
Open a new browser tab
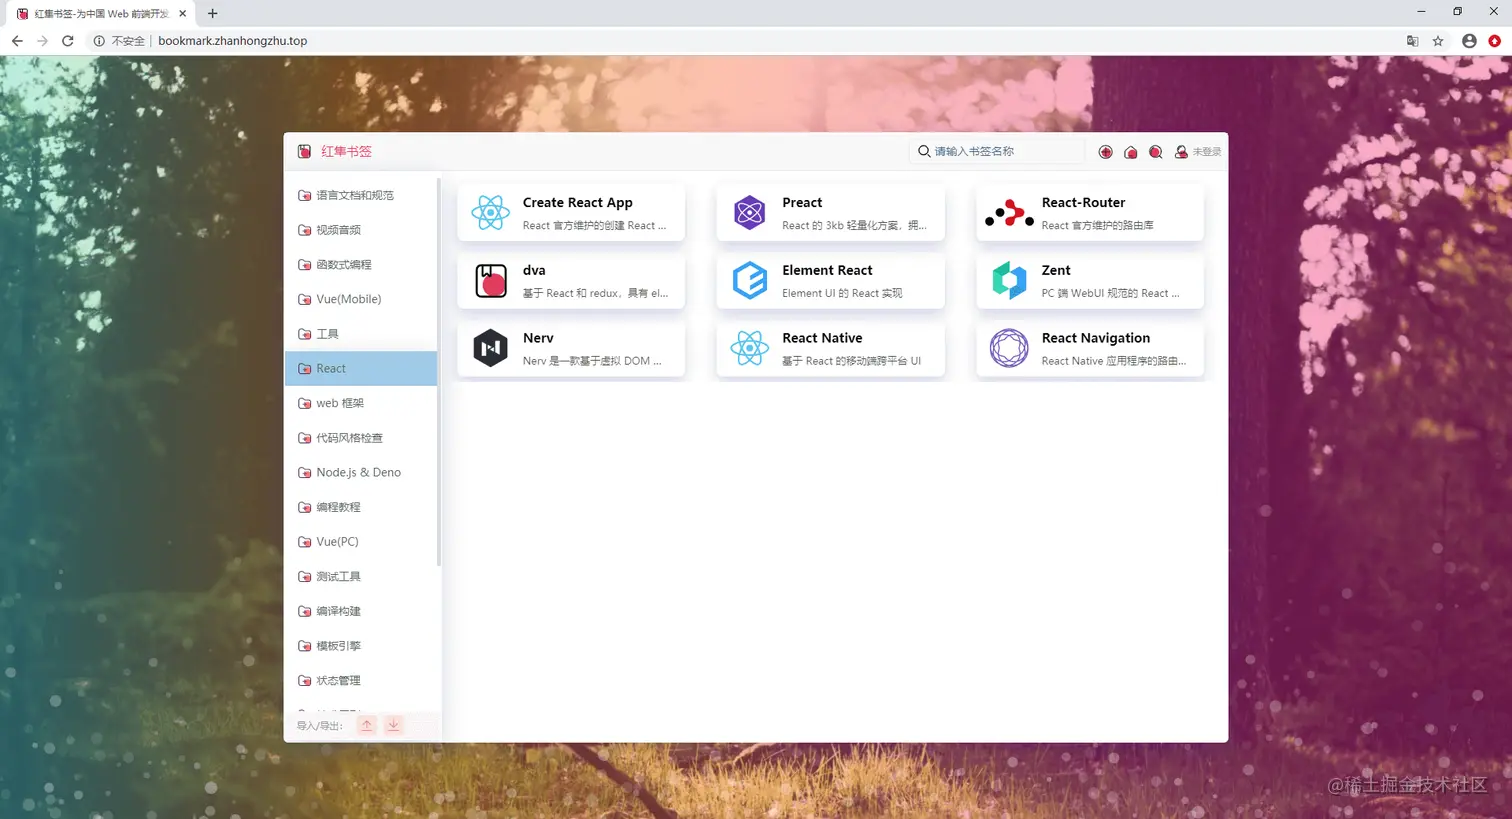(212, 13)
